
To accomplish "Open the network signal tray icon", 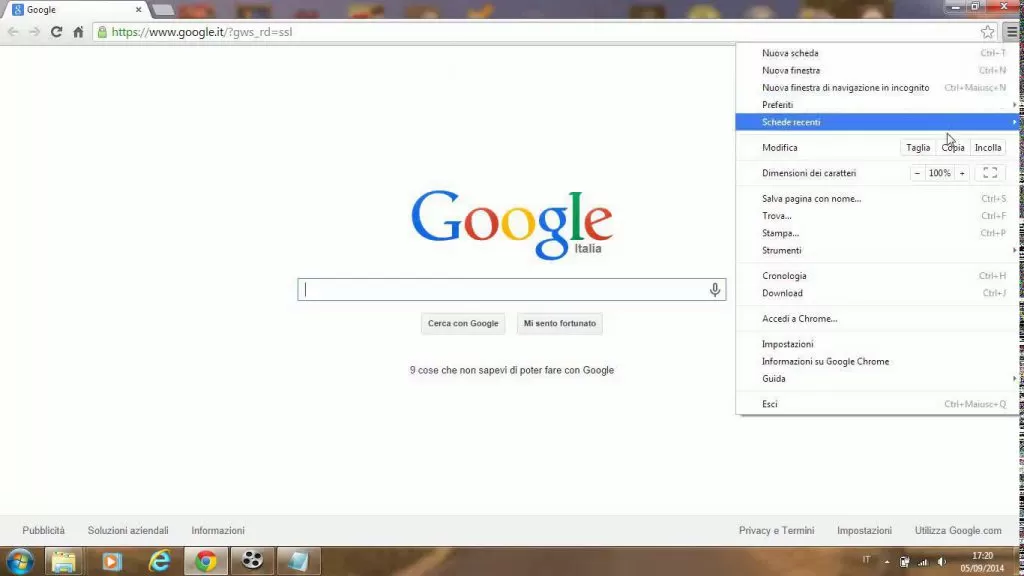I will (923, 562).
